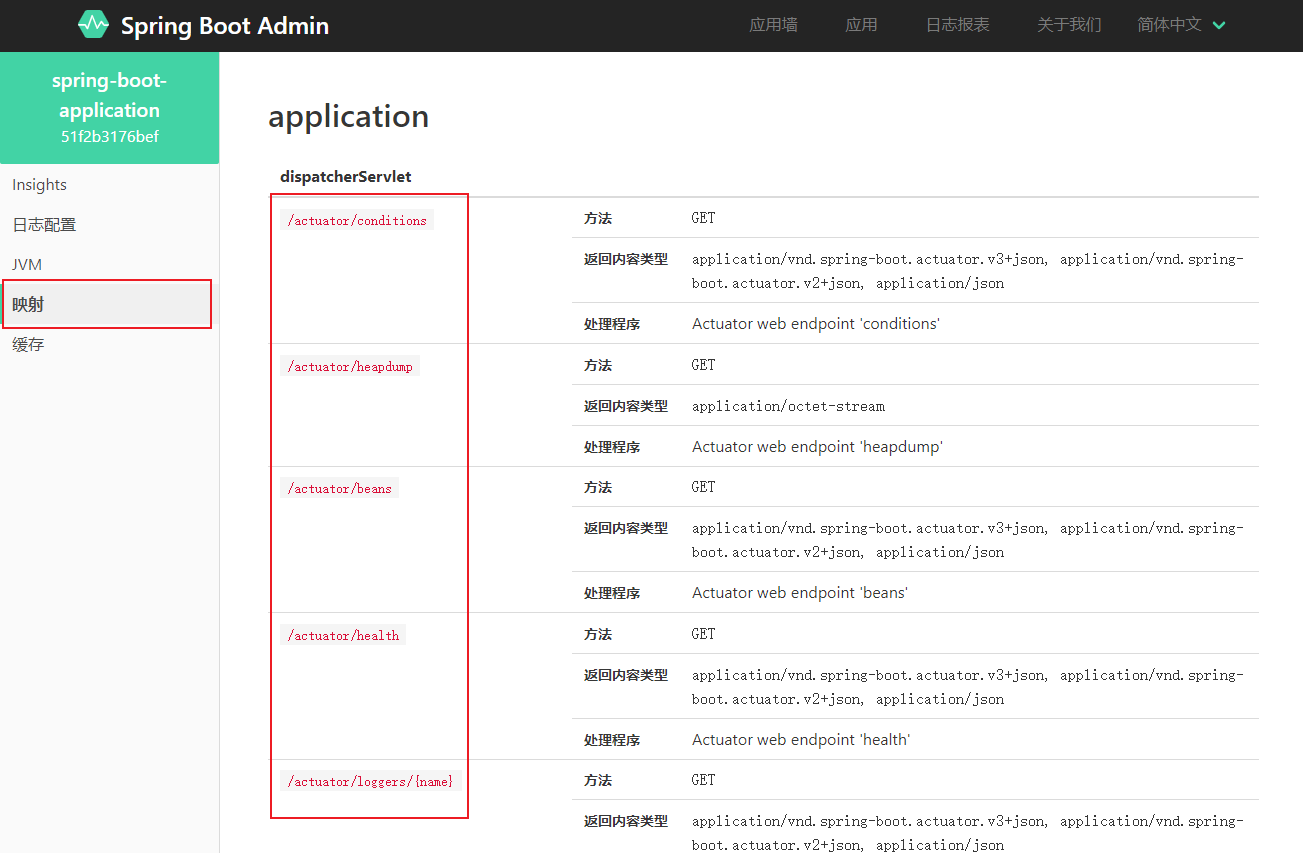This screenshot has width=1303, height=853.
Task: Click the /actuator/conditions path
Action: (357, 221)
